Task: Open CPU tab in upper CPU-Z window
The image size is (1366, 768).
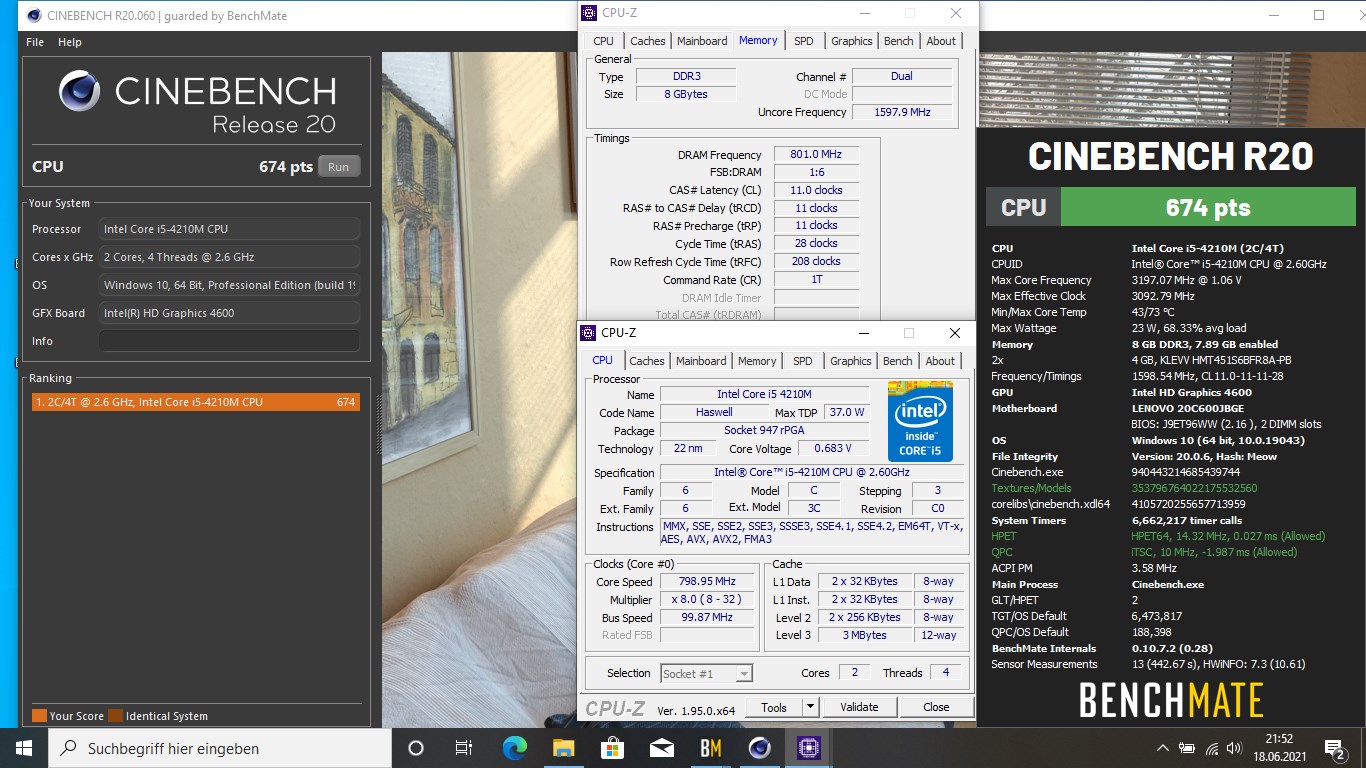Action: 603,41
